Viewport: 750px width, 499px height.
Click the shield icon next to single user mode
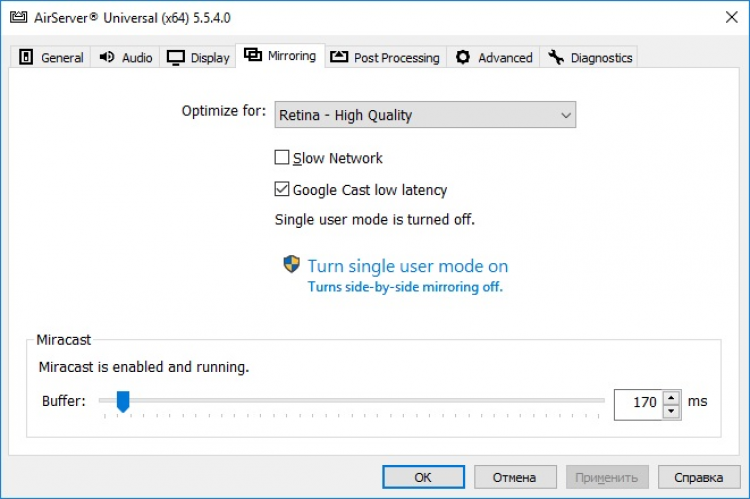291,264
